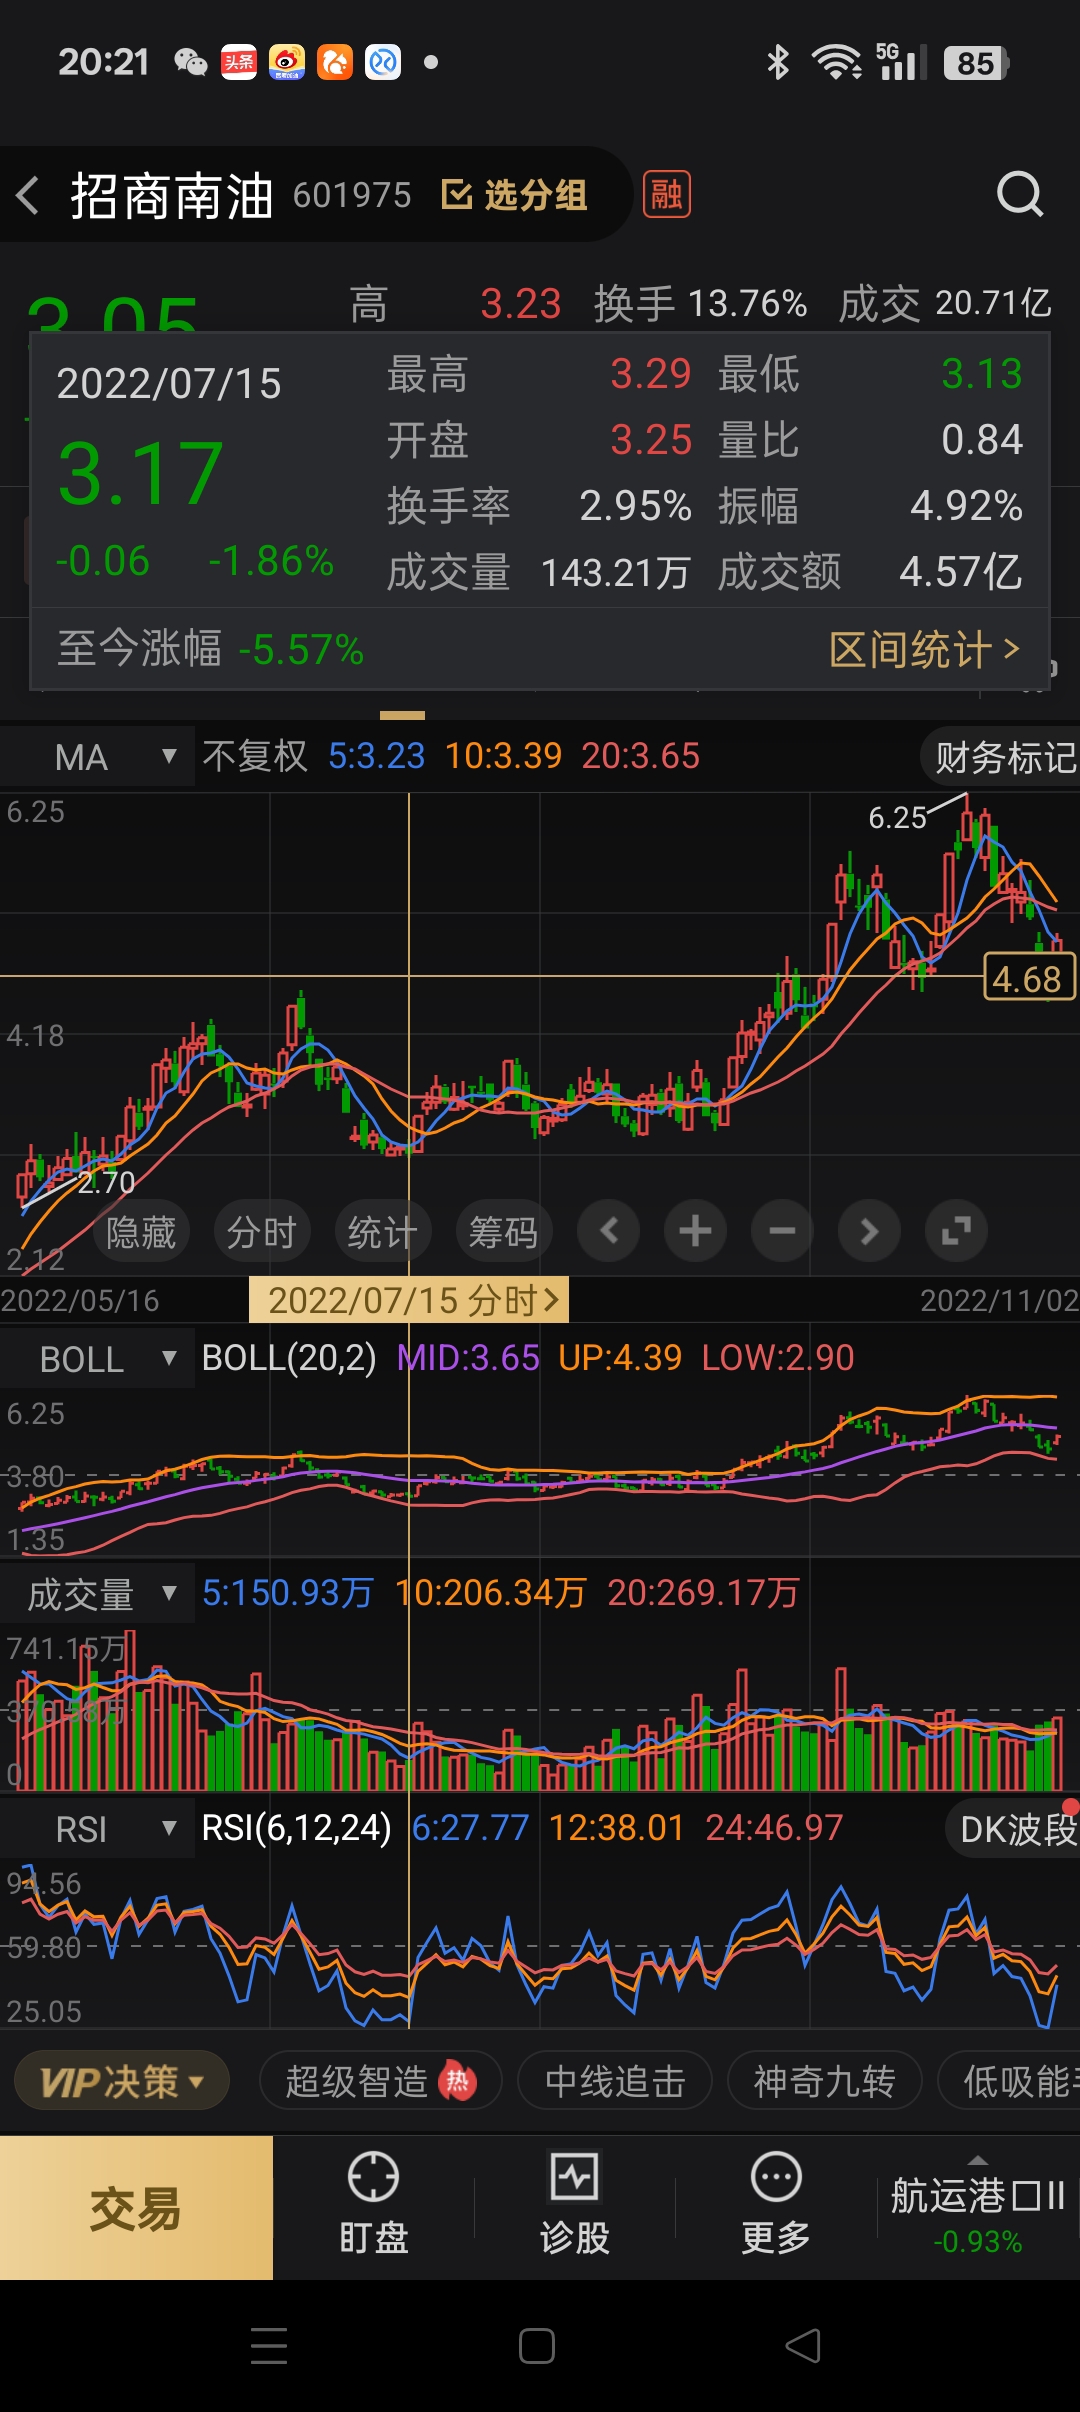
Task: Move chart left with arrow button
Action: pyautogui.click(x=609, y=1231)
